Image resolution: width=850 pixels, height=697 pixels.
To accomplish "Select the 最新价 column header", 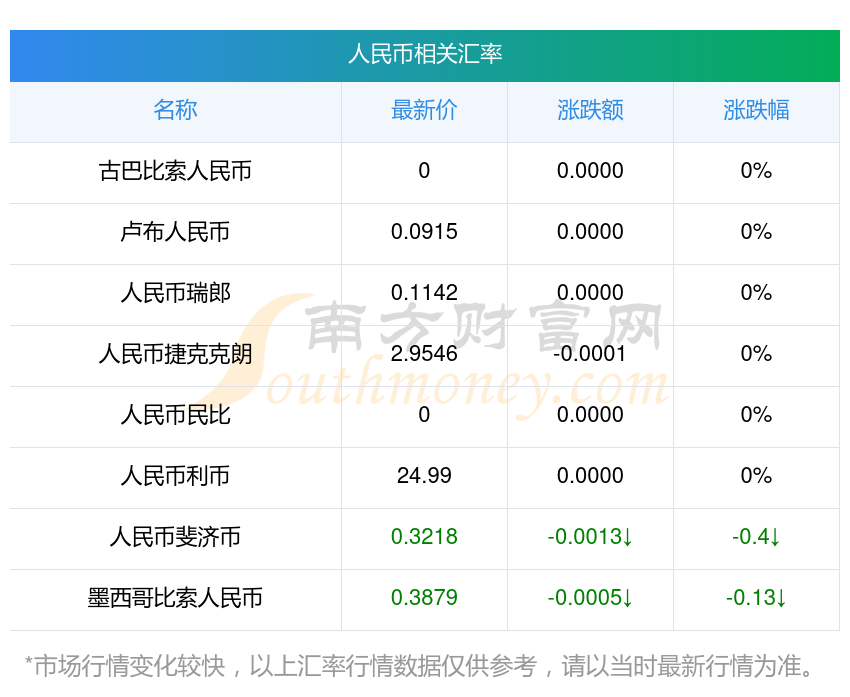I will pyautogui.click(x=424, y=110).
